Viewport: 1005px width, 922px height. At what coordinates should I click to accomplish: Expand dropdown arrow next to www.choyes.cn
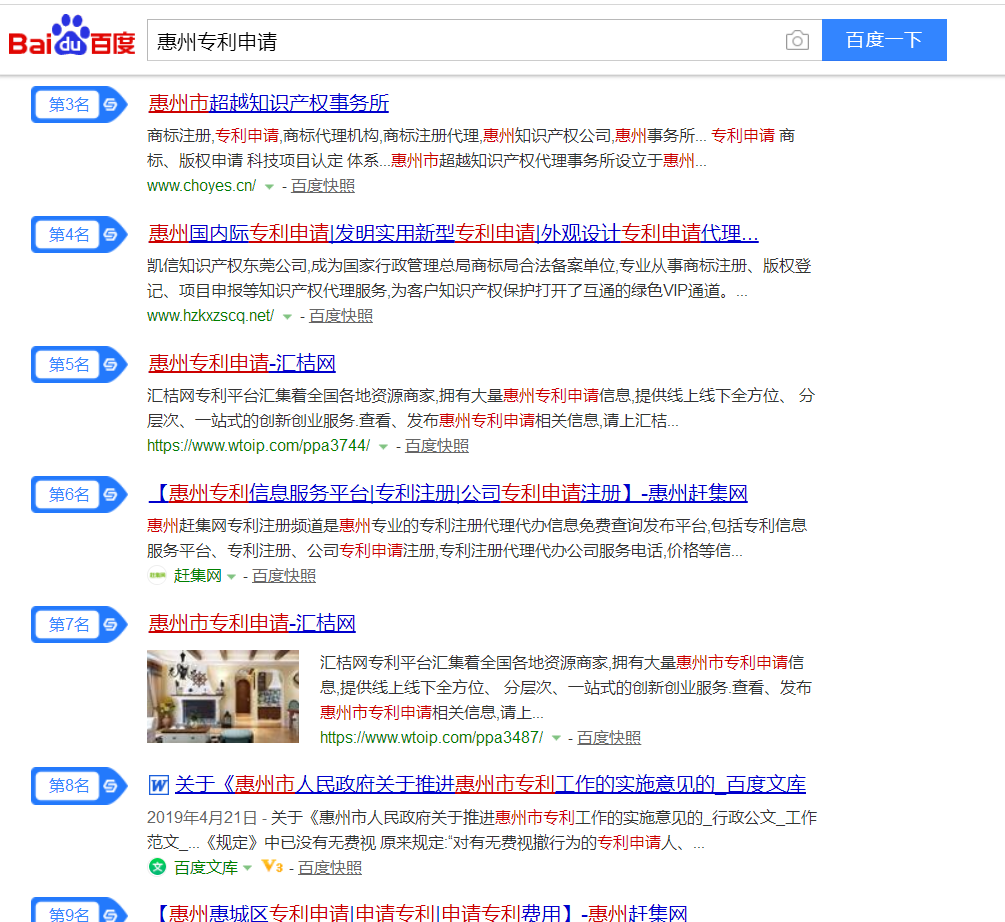(x=269, y=187)
